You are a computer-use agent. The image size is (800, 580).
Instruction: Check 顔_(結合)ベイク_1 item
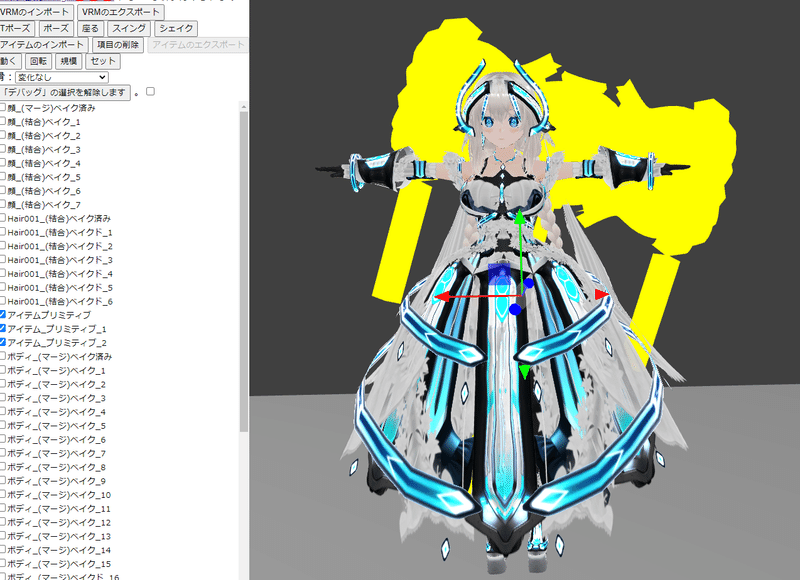3,121
